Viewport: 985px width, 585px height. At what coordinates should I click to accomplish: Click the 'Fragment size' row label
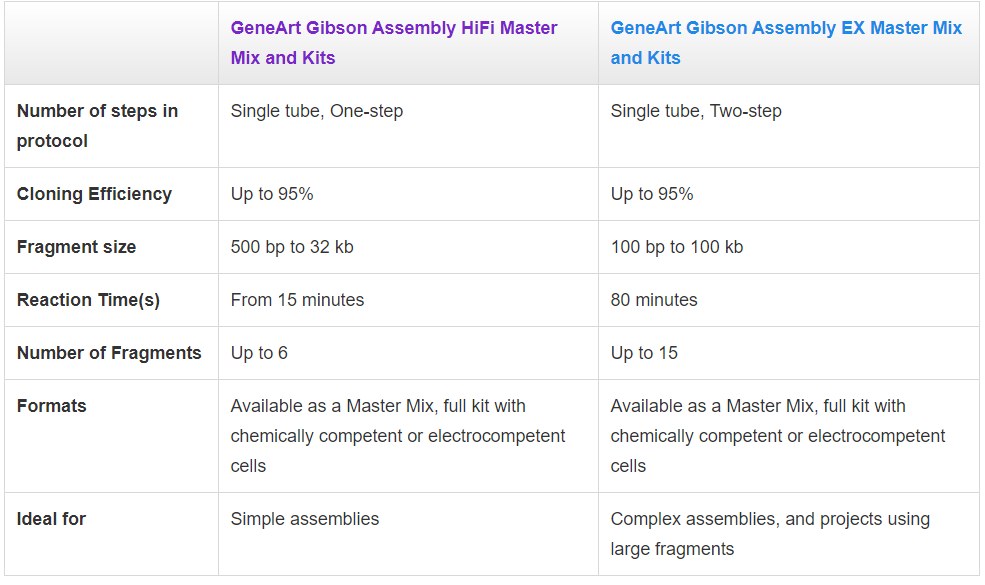coord(76,247)
